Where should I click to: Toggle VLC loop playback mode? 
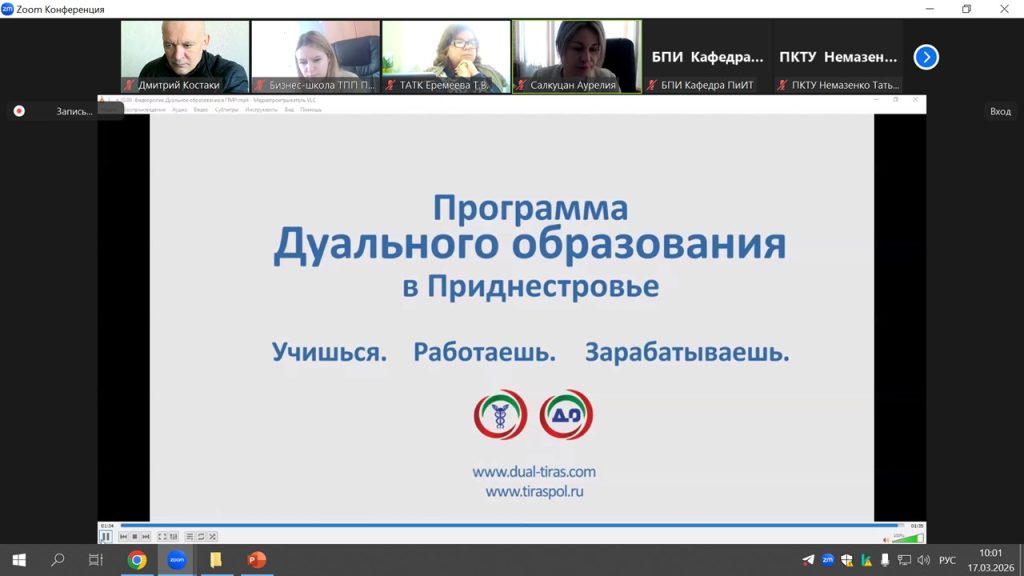tap(201, 537)
